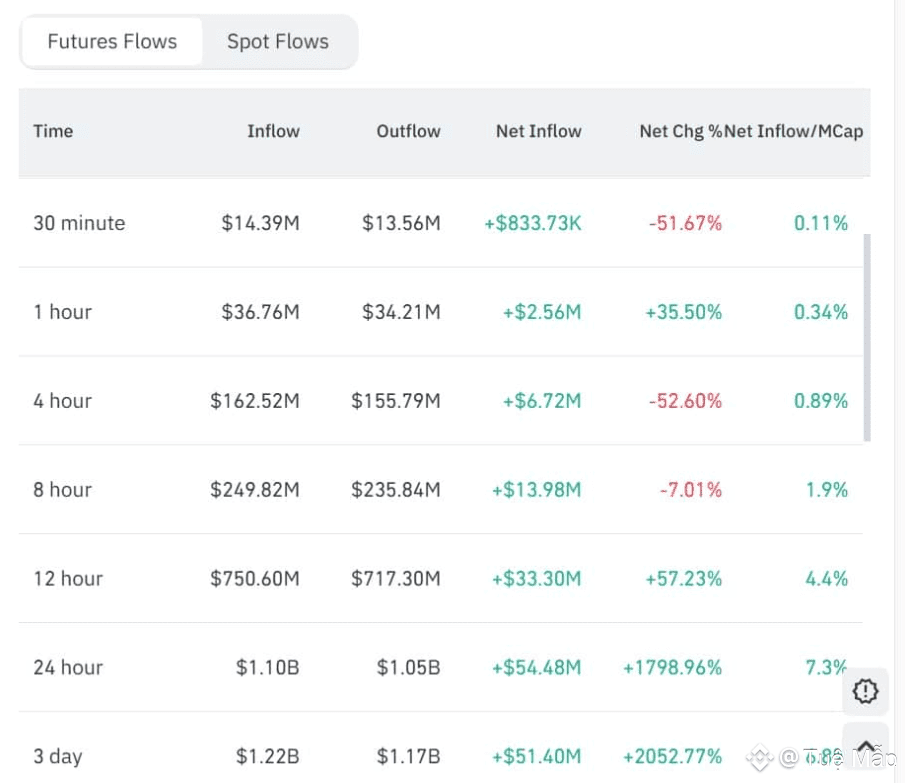
Task: Click the Time column header
Action: click(x=53, y=131)
